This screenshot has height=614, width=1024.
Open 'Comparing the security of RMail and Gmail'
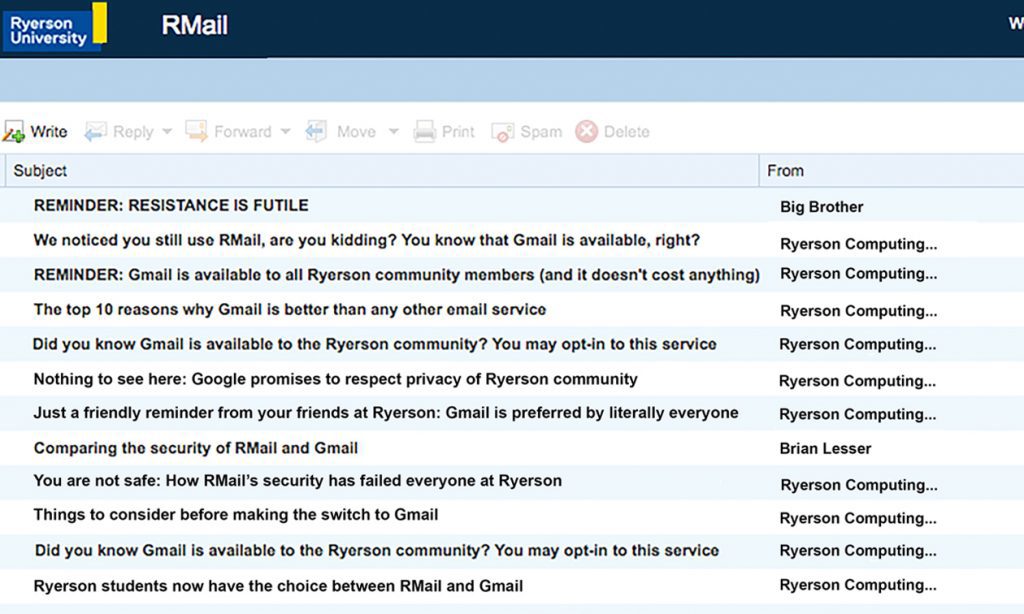click(x=196, y=448)
